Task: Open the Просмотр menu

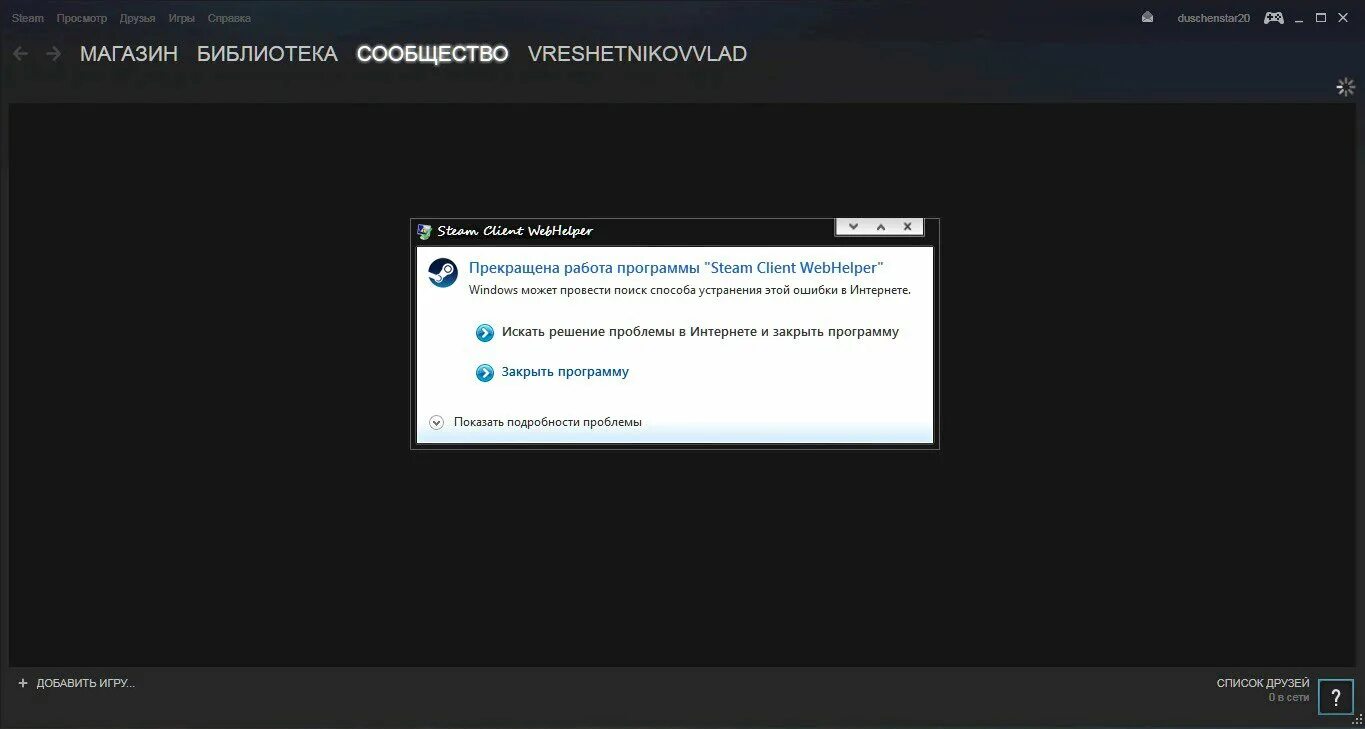Action: tap(82, 18)
